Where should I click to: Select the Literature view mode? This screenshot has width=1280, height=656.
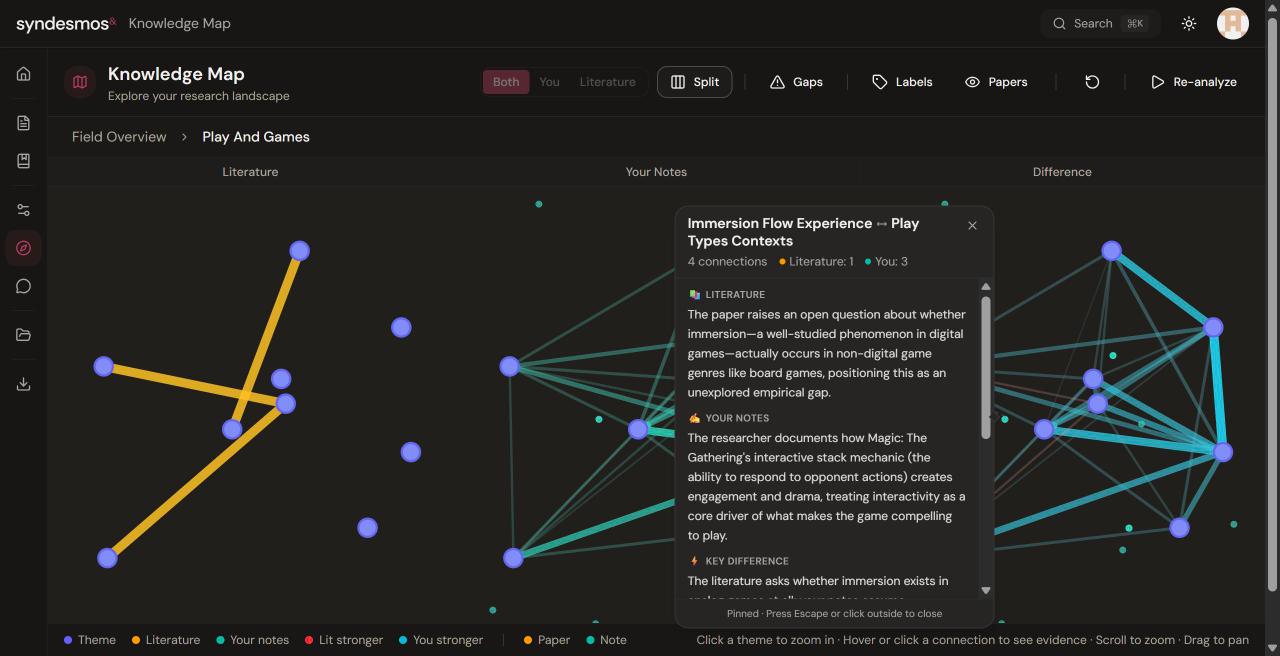[607, 82]
